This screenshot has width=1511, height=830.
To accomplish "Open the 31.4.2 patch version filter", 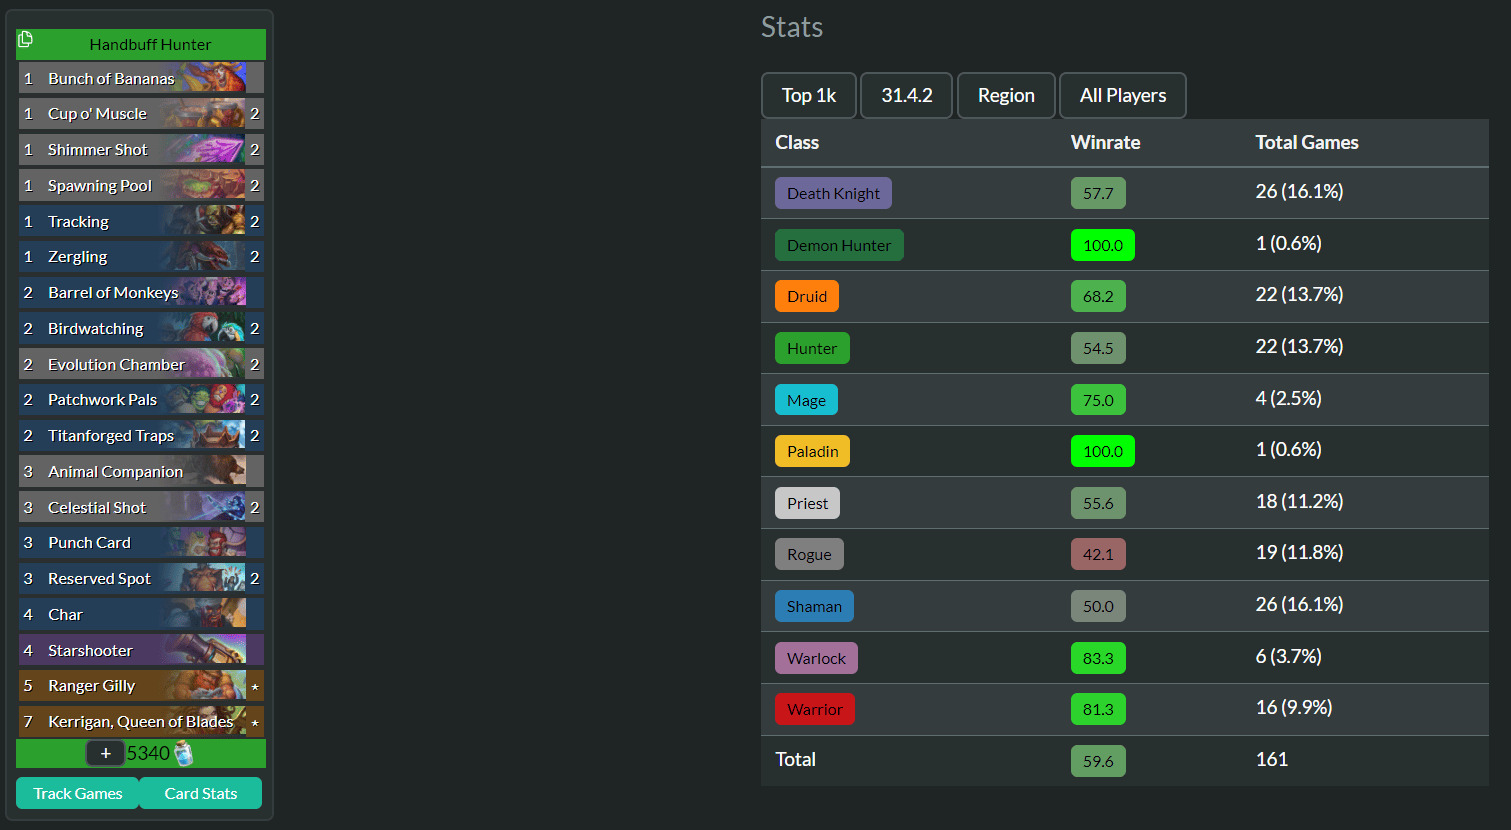I will [x=906, y=96].
